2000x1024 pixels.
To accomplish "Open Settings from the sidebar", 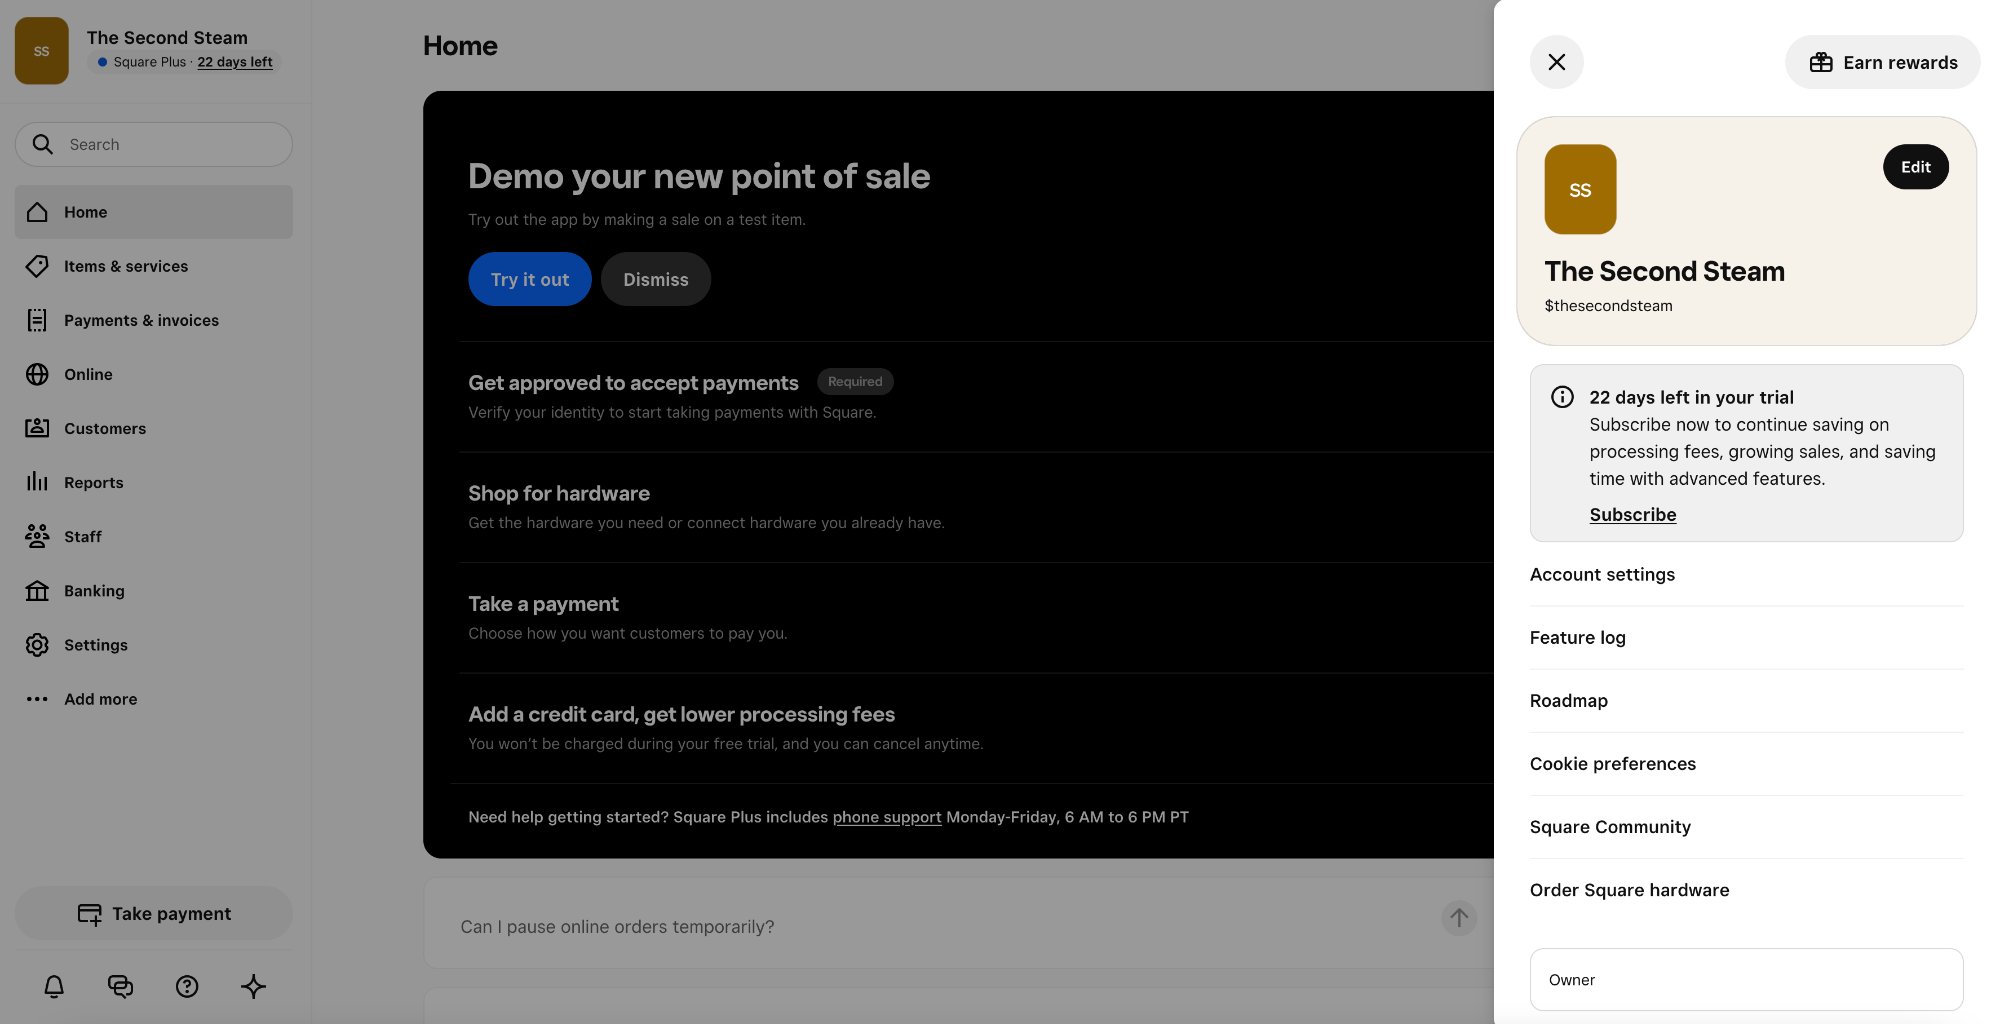I will (x=96, y=644).
